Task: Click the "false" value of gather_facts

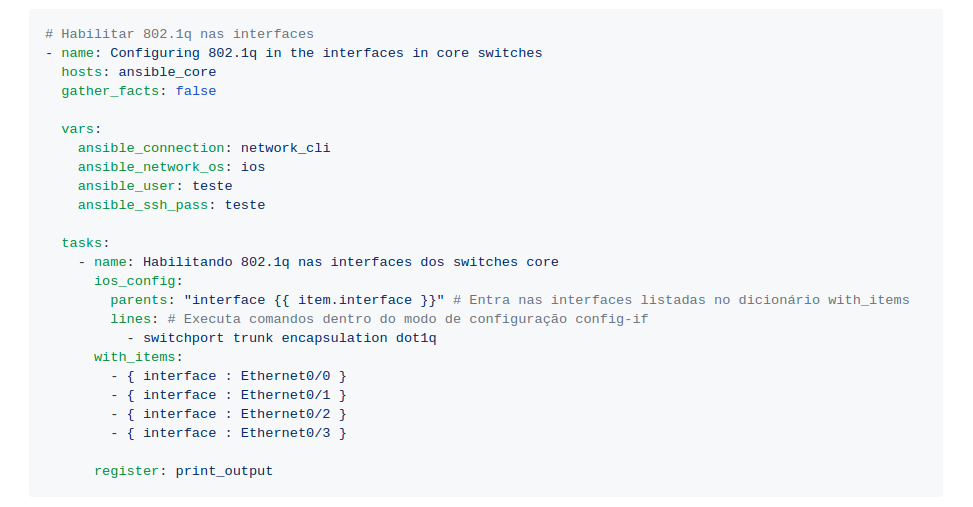Action: point(196,91)
